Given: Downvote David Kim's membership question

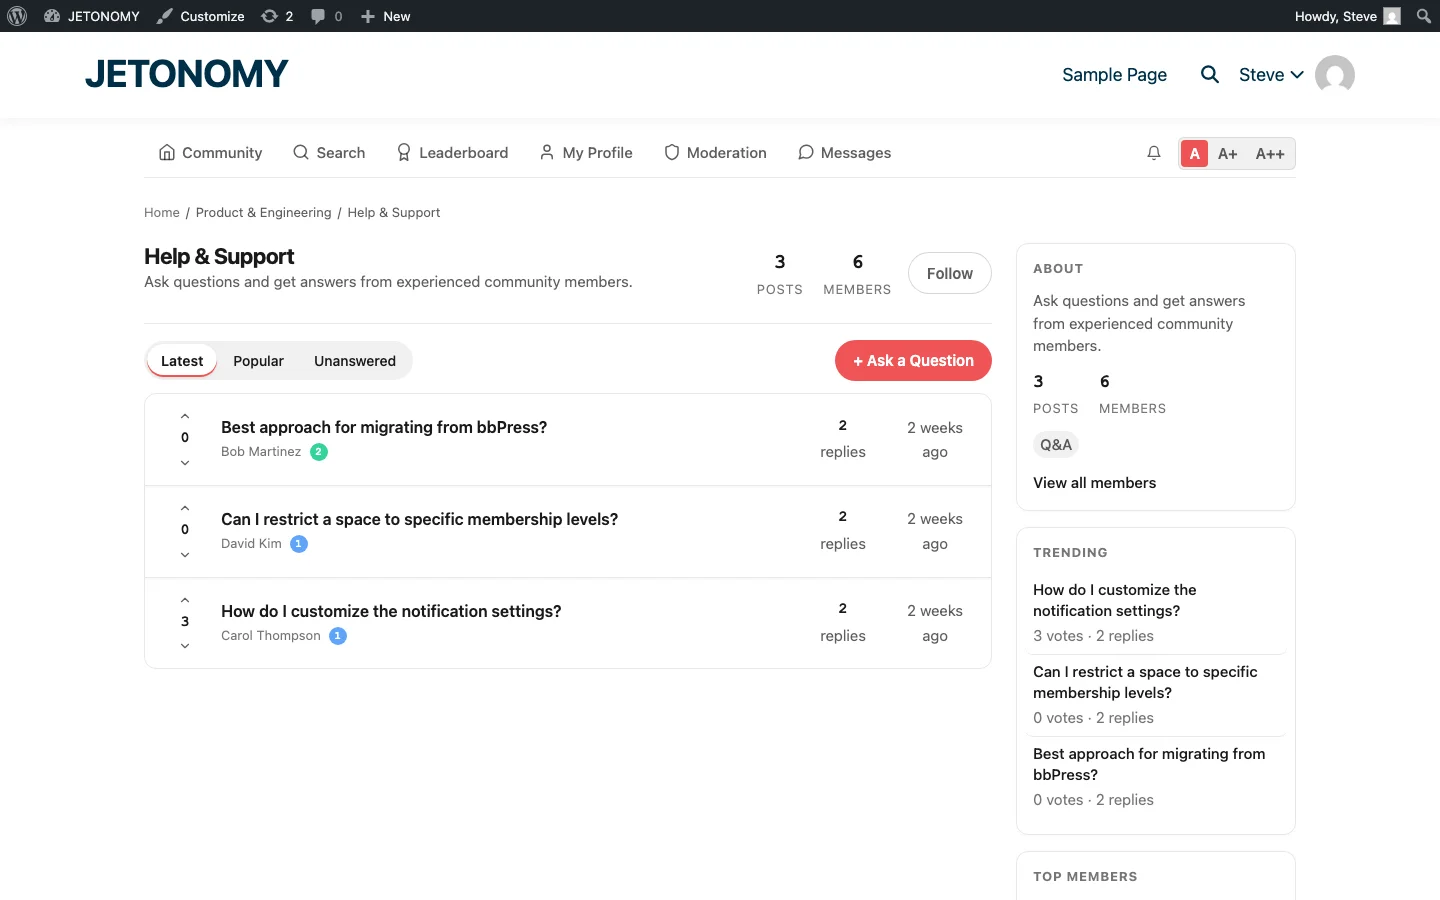Looking at the screenshot, I should (x=184, y=555).
